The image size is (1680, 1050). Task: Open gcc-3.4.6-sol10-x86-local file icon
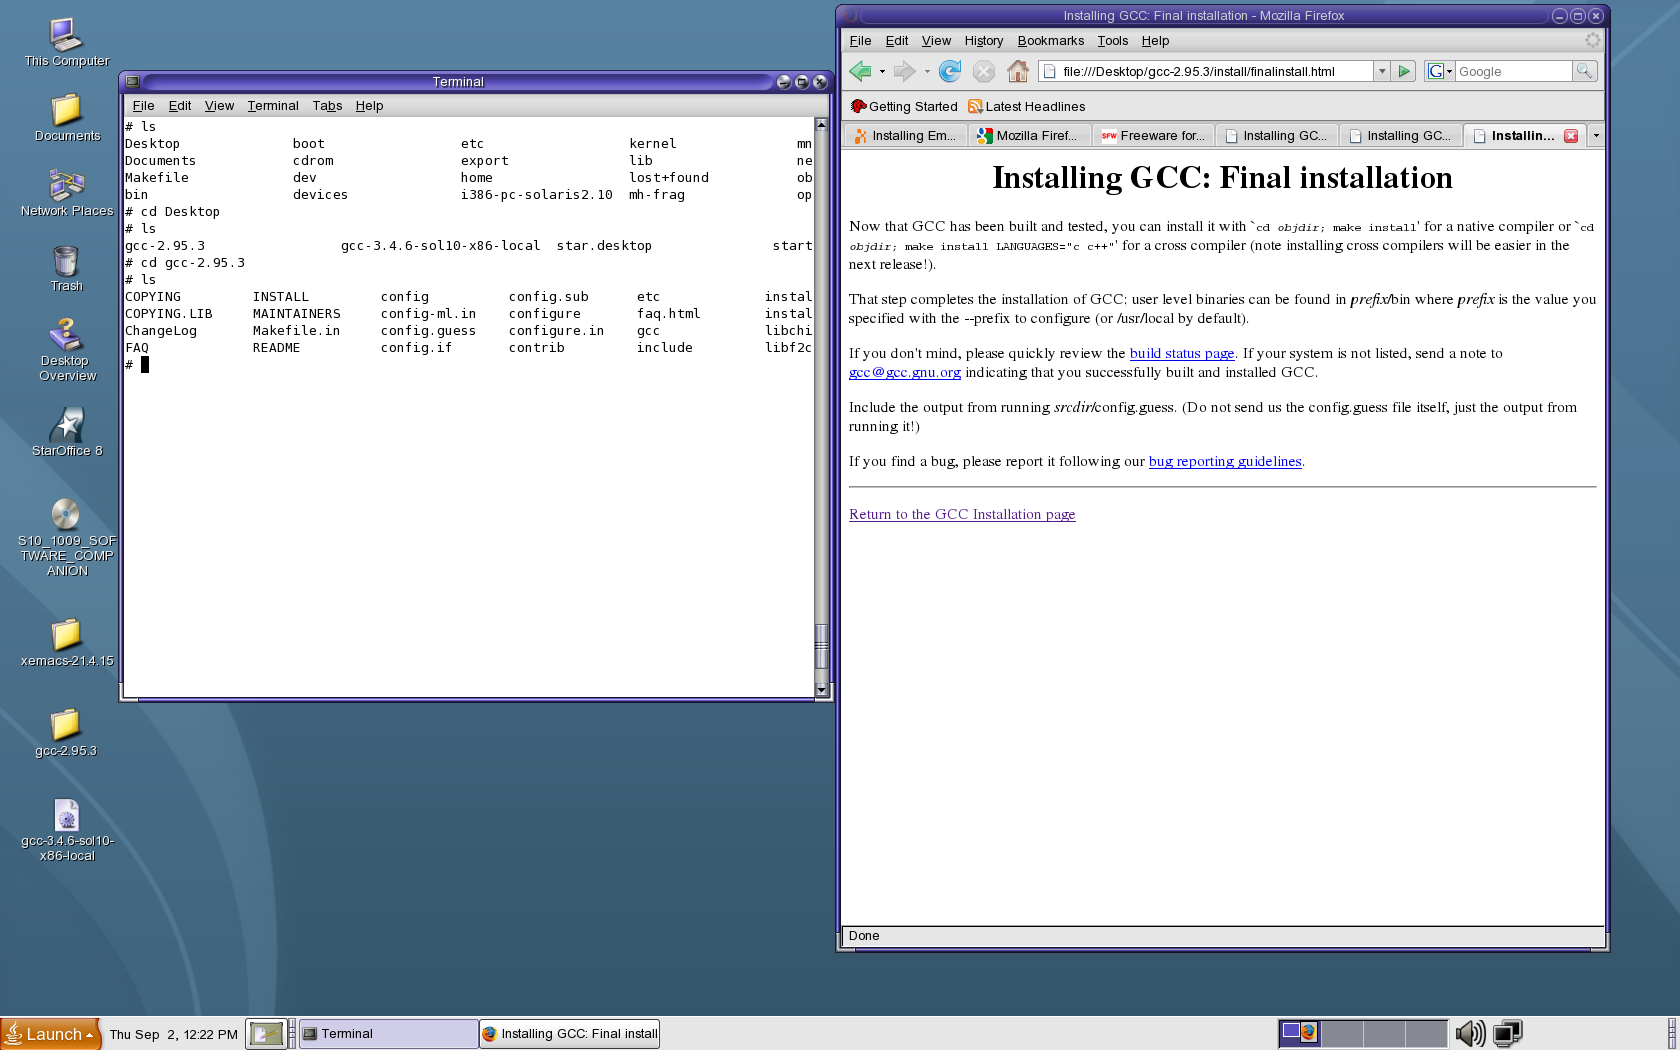pyautogui.click(x=67, y=830)
